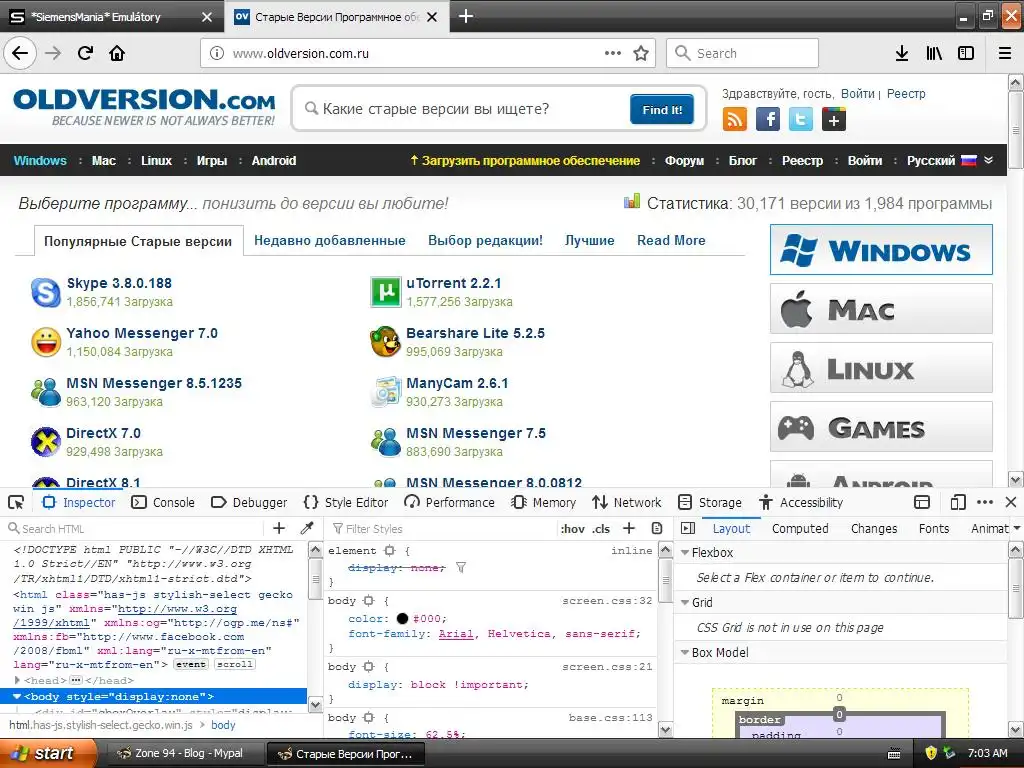1024x768 pixels.
Task: Add a new CSS rule with plus
Action: click(x=629, y=528)
